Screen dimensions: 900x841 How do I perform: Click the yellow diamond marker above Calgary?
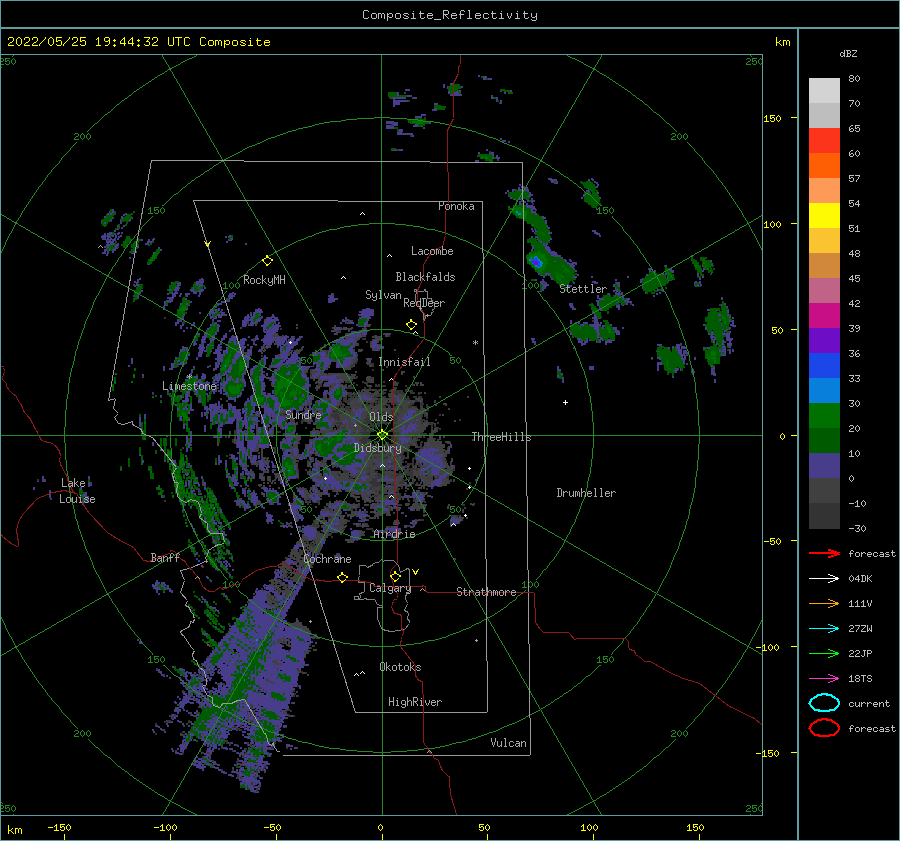[x=395, y=576]
